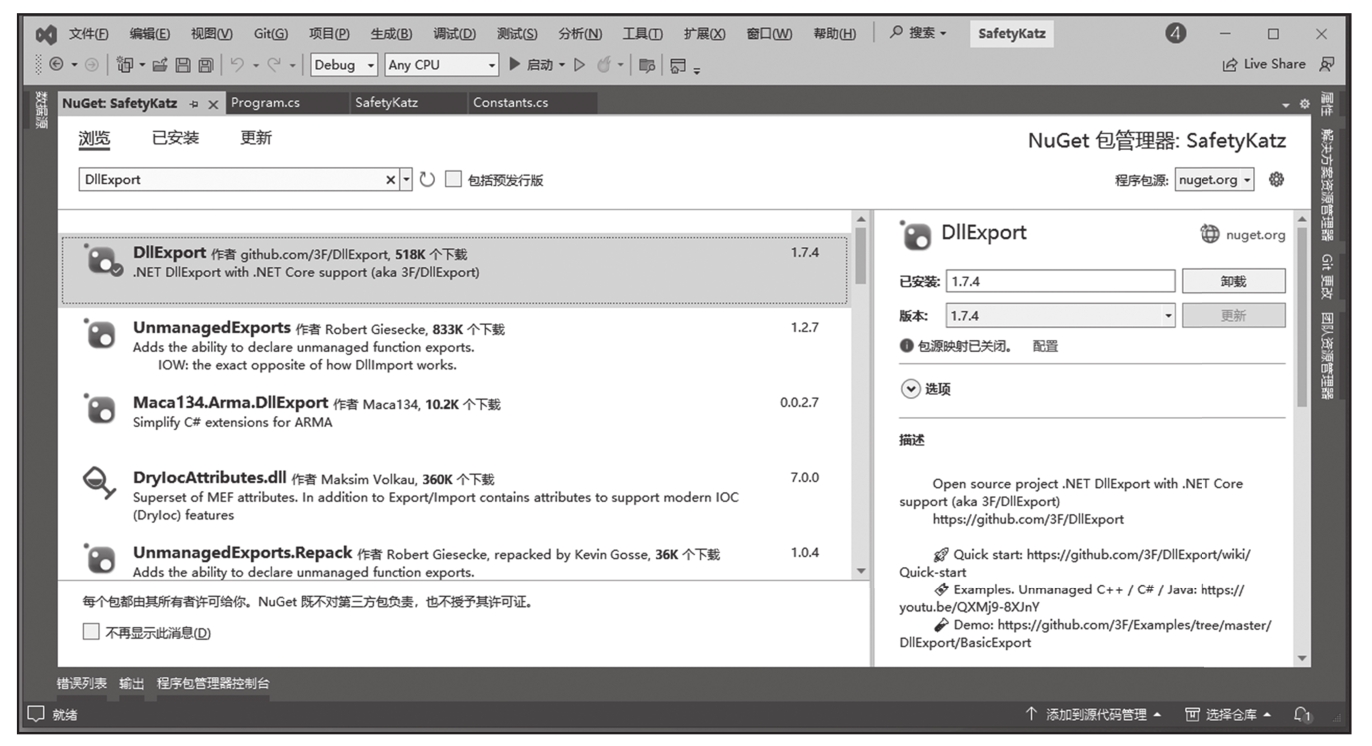This screenshot has width=1372, height=746.
Task: Check the 不再显示此消息 checkbox
Action: (91, 632)
